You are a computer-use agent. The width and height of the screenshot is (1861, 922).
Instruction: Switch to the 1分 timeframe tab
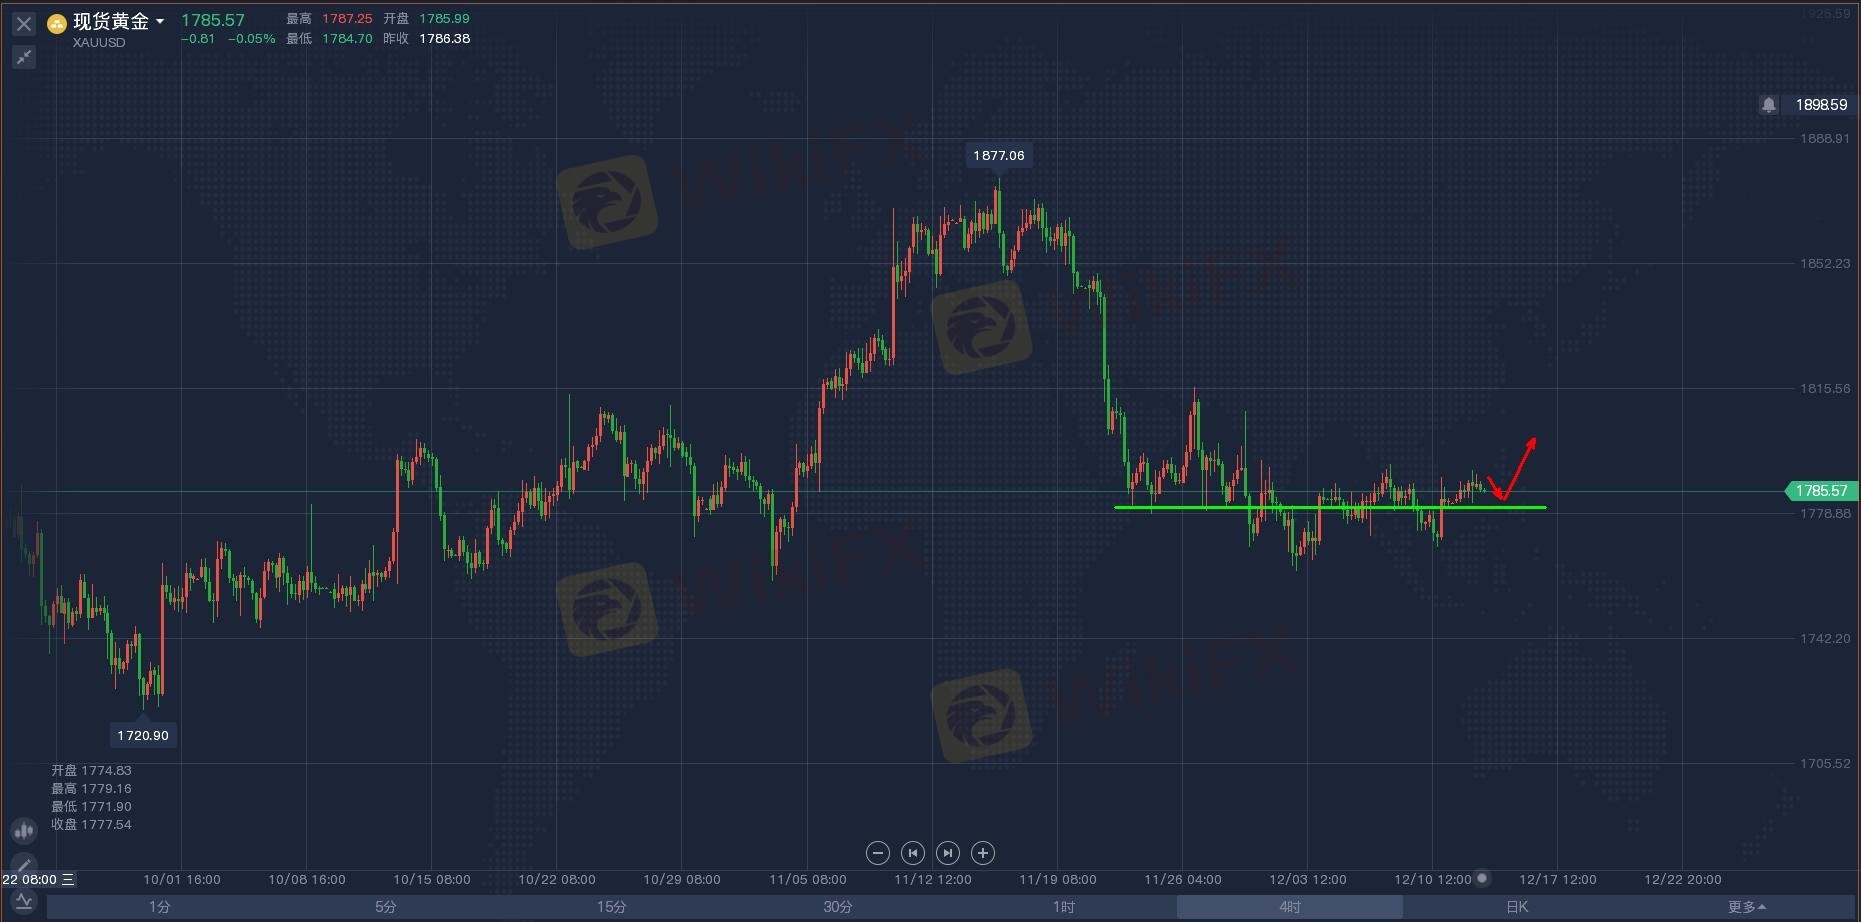tap(160, 907)
